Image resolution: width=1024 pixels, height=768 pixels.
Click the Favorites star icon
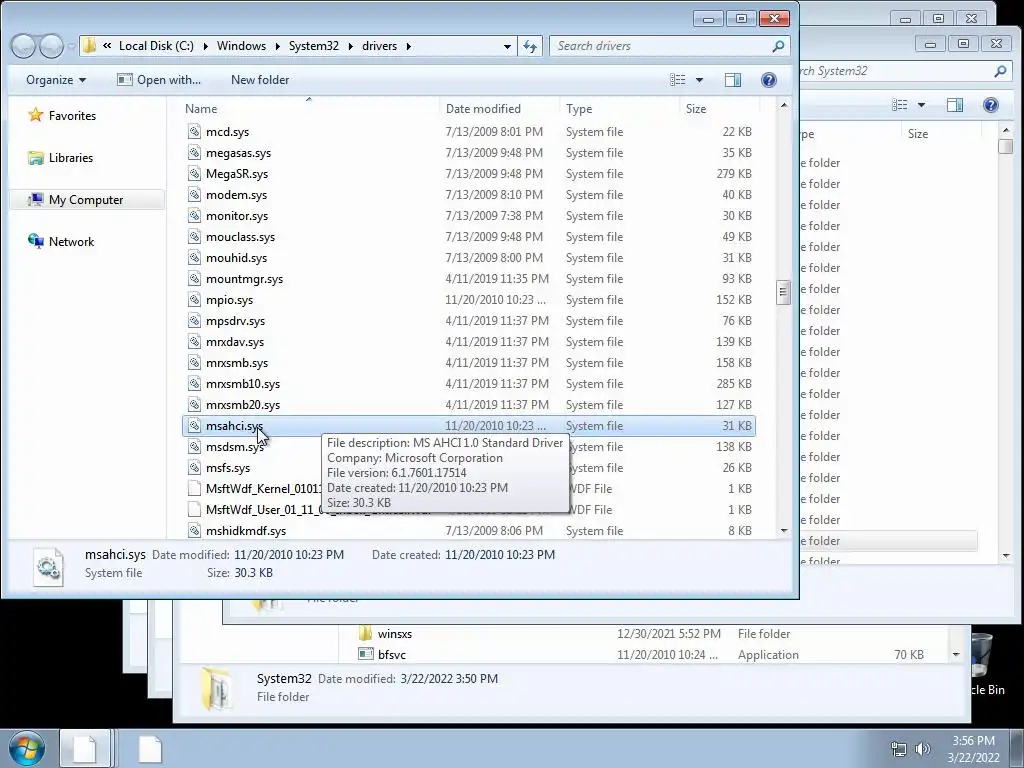[35, 116]
